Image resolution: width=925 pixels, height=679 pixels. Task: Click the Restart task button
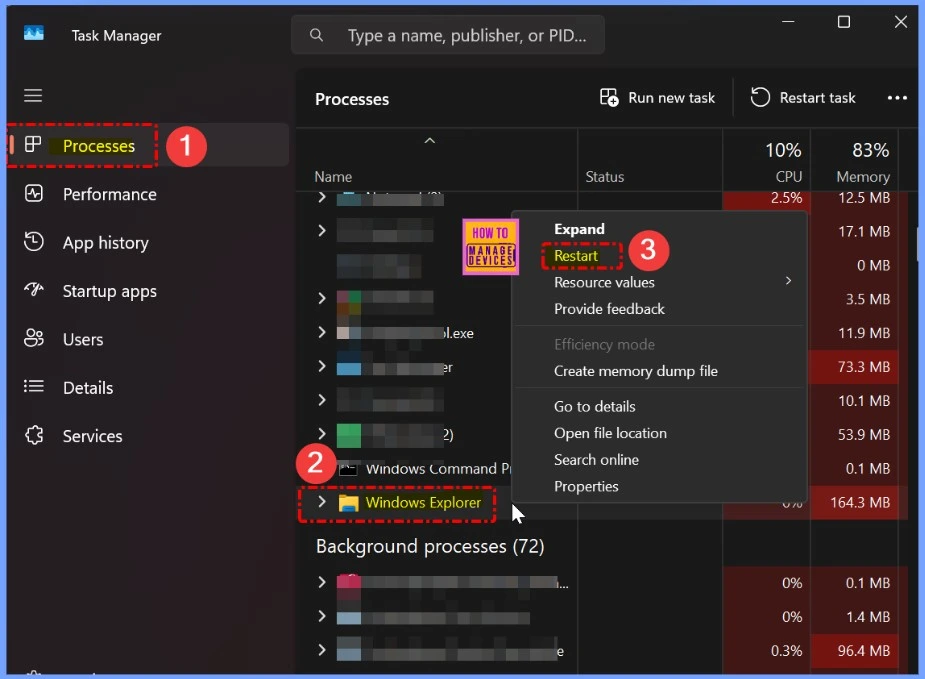(803, 97)
